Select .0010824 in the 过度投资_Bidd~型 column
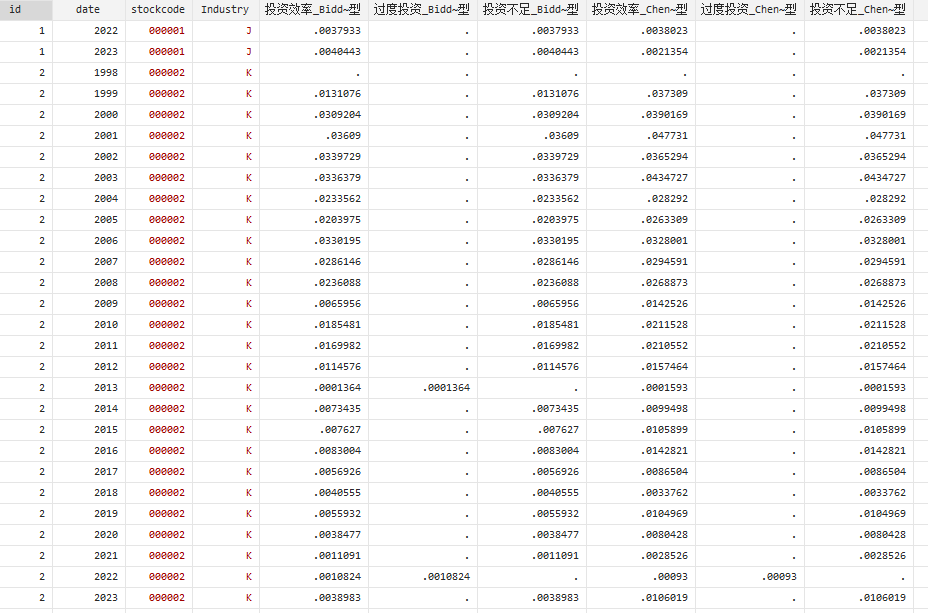Image resolution: width=928 pixels, height=613 pixels. click(x=442, y=577)
